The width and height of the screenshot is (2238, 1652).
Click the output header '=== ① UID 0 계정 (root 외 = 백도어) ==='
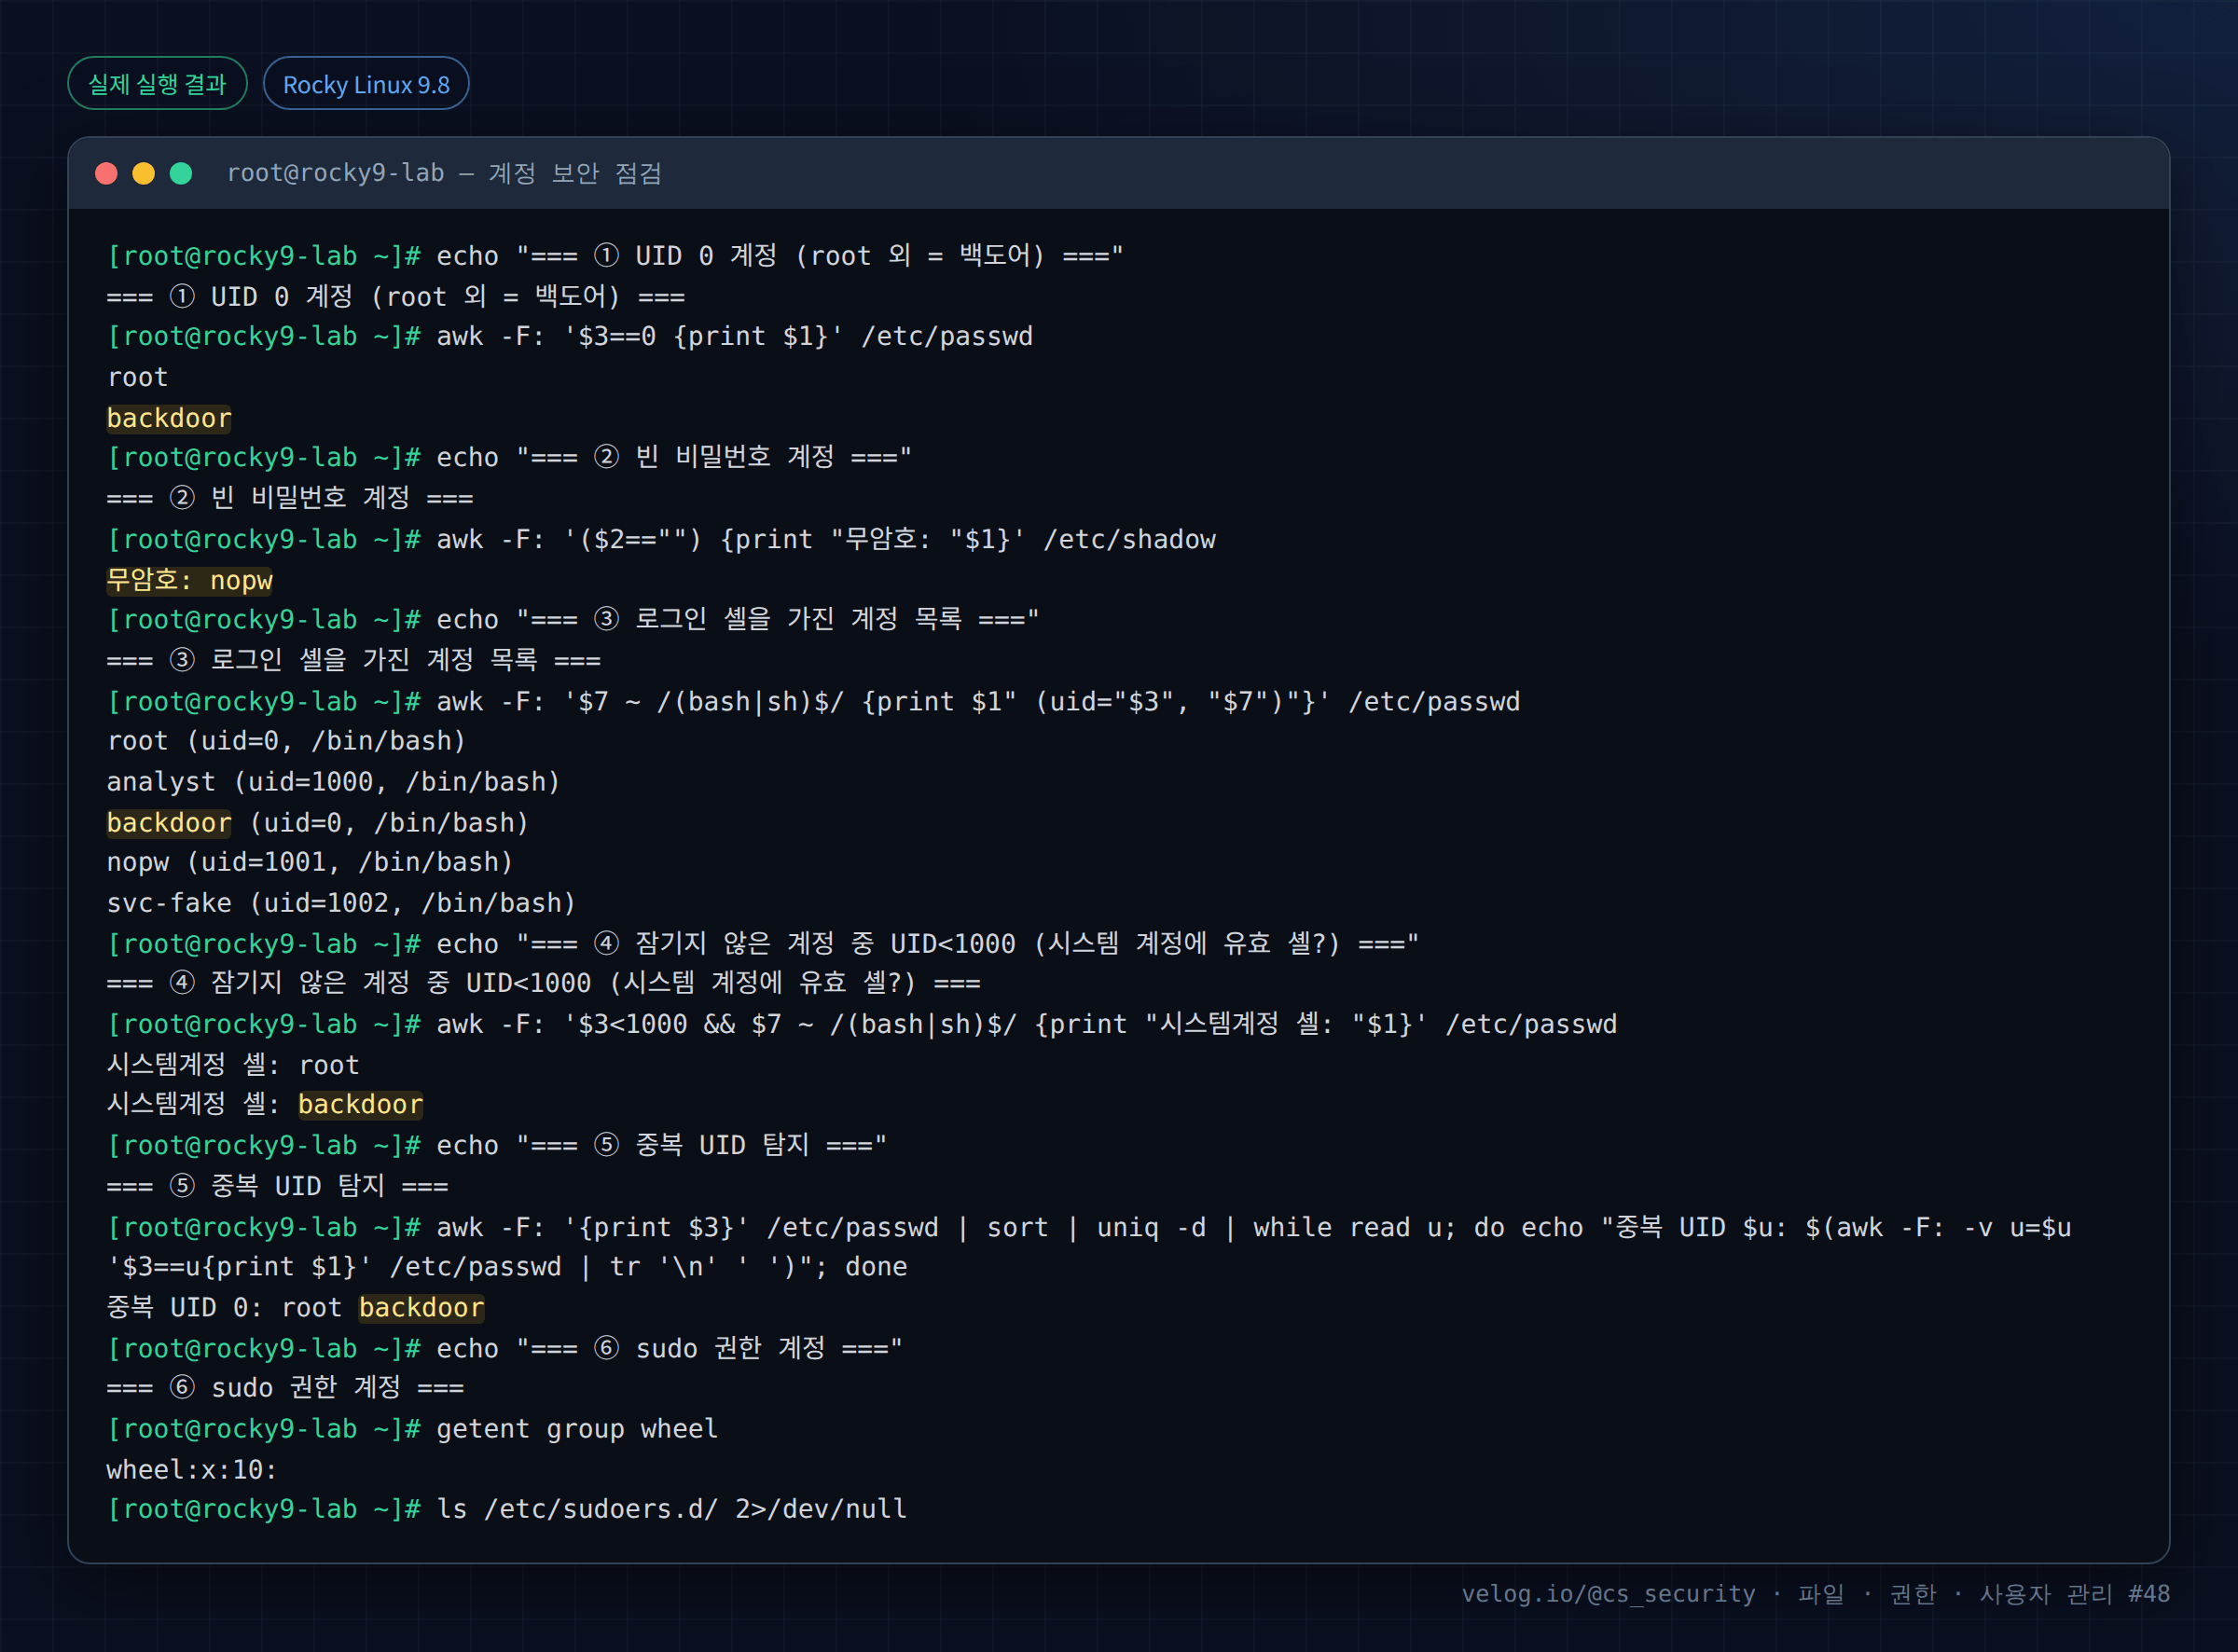396,297
